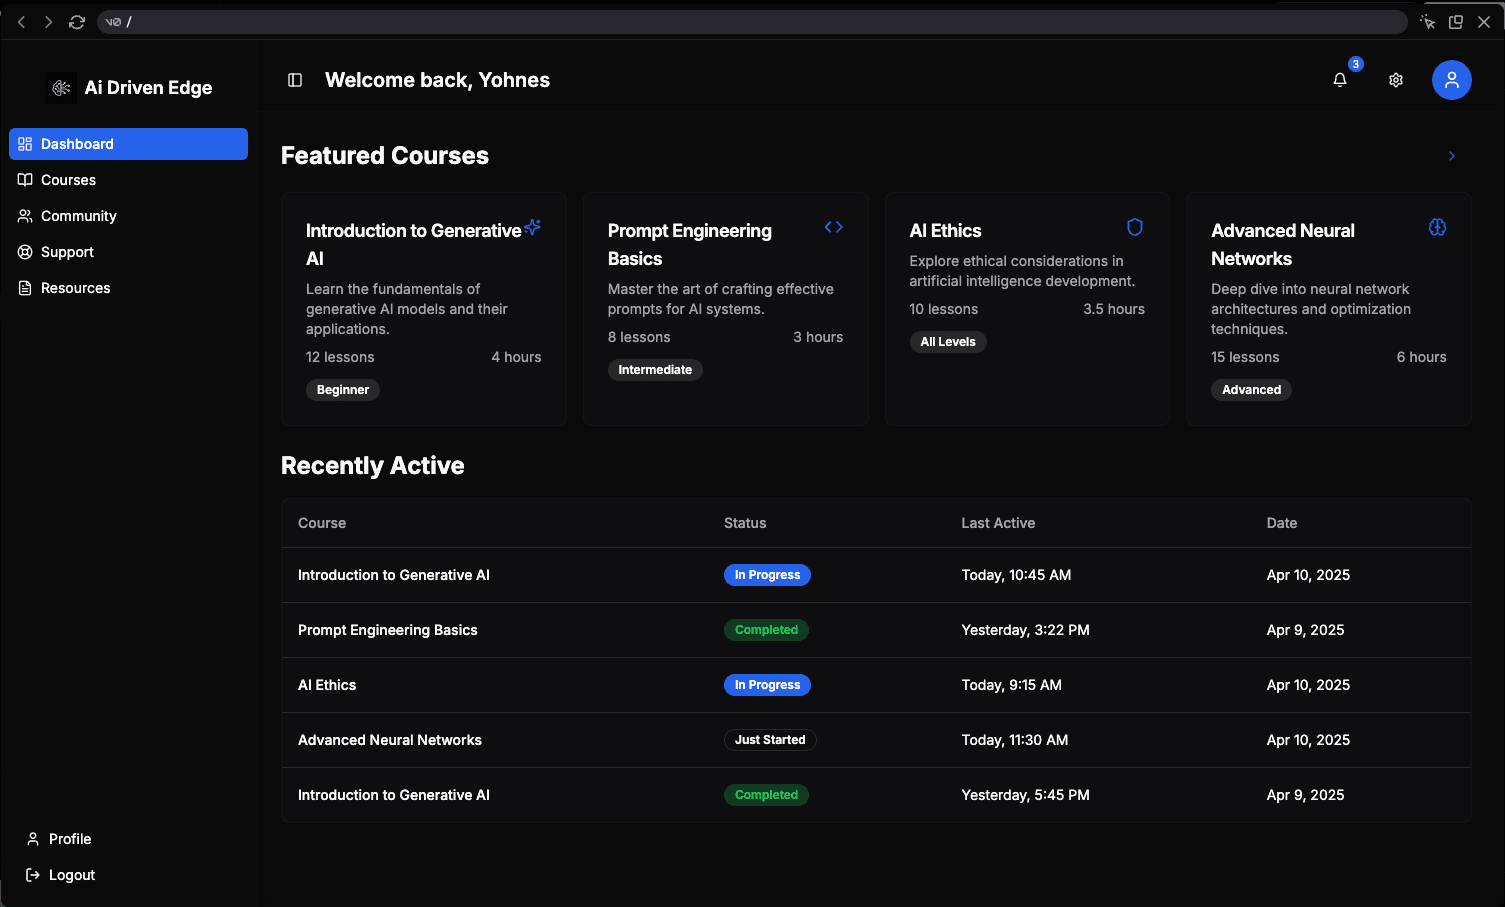Click the sparkle icon on Introduction to Generative AI card
The image size is (1505, 907).
point(533,227)
